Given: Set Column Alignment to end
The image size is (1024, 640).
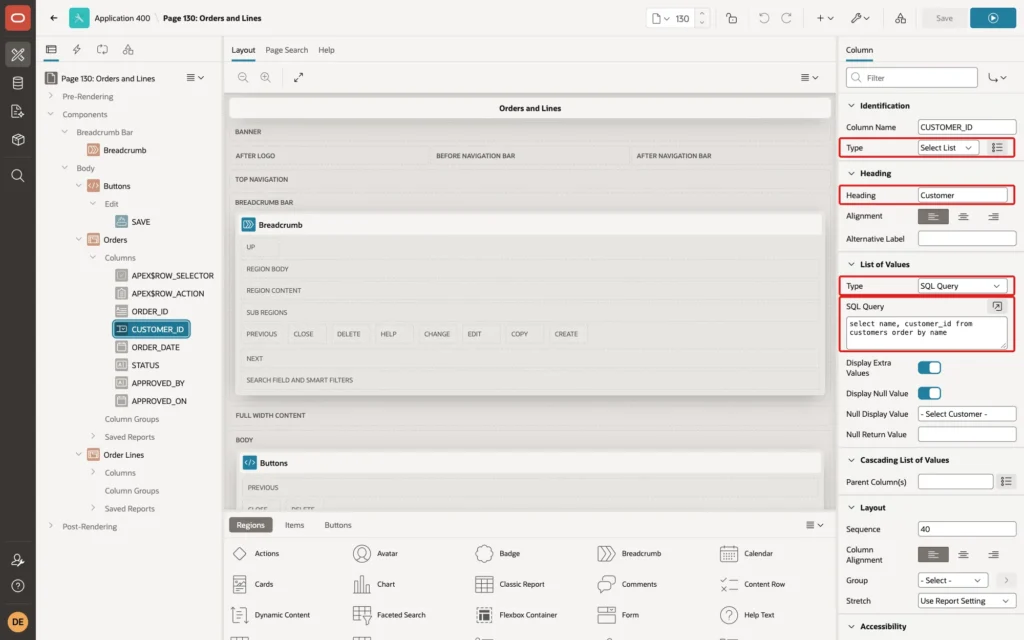Looking at the screenshot, I should point(993,554).
